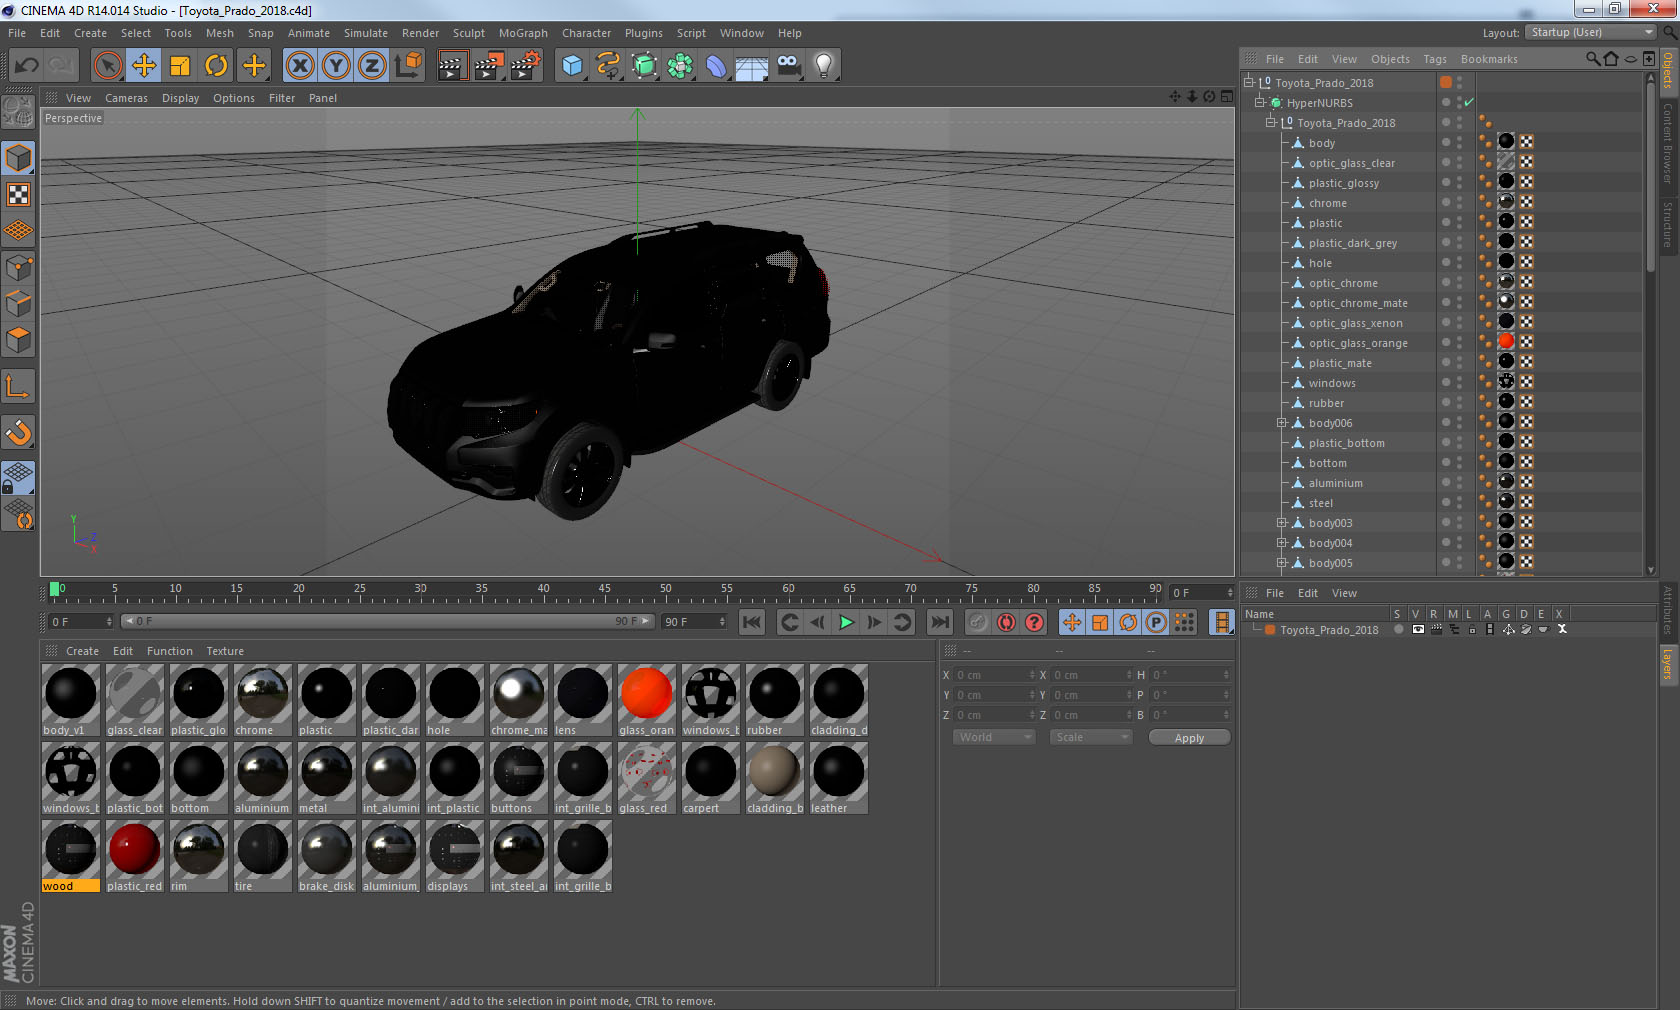Switch to Model mode in left sidebar

pos(18,158)
